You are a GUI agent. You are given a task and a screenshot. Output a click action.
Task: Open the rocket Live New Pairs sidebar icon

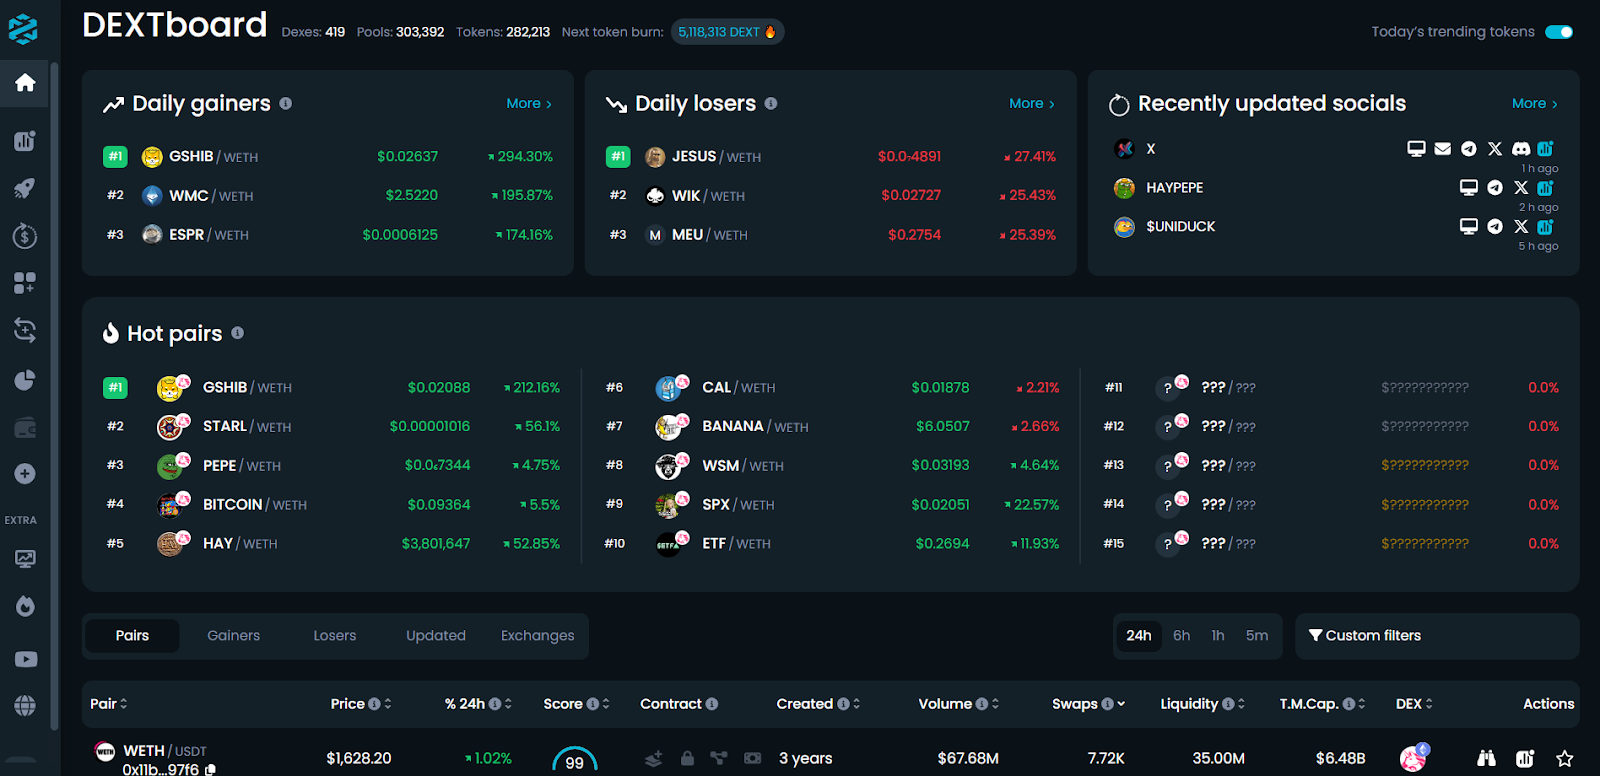tap(25, 188)
